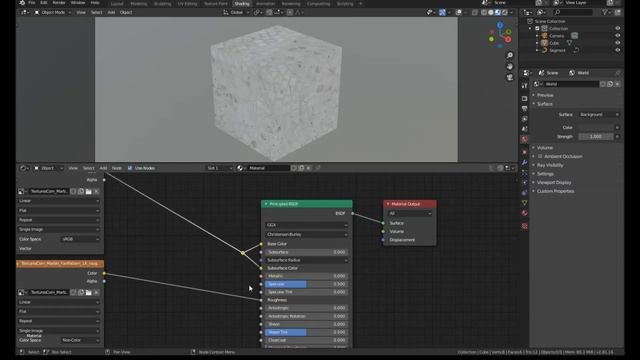
Task: Expand the Preview panel
Action: [545, 95]
